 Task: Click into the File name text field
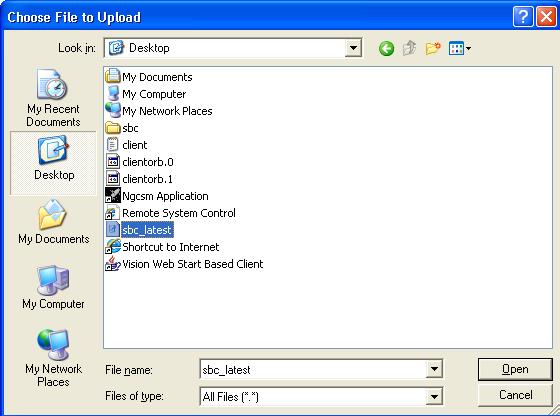click(x=313, y=370)
